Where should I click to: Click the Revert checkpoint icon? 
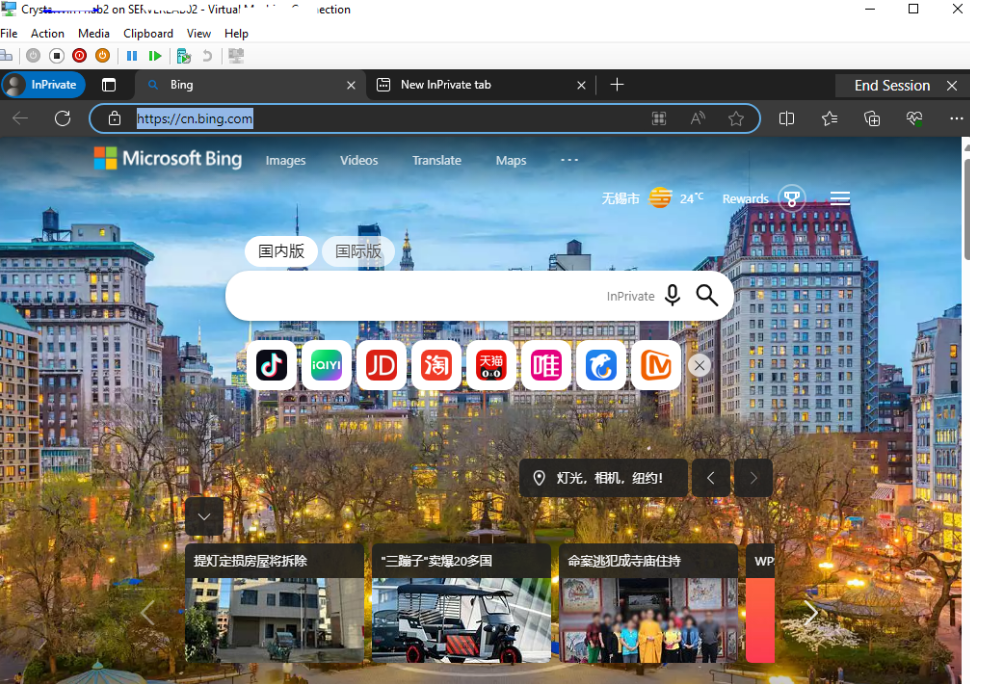(206, 56)
